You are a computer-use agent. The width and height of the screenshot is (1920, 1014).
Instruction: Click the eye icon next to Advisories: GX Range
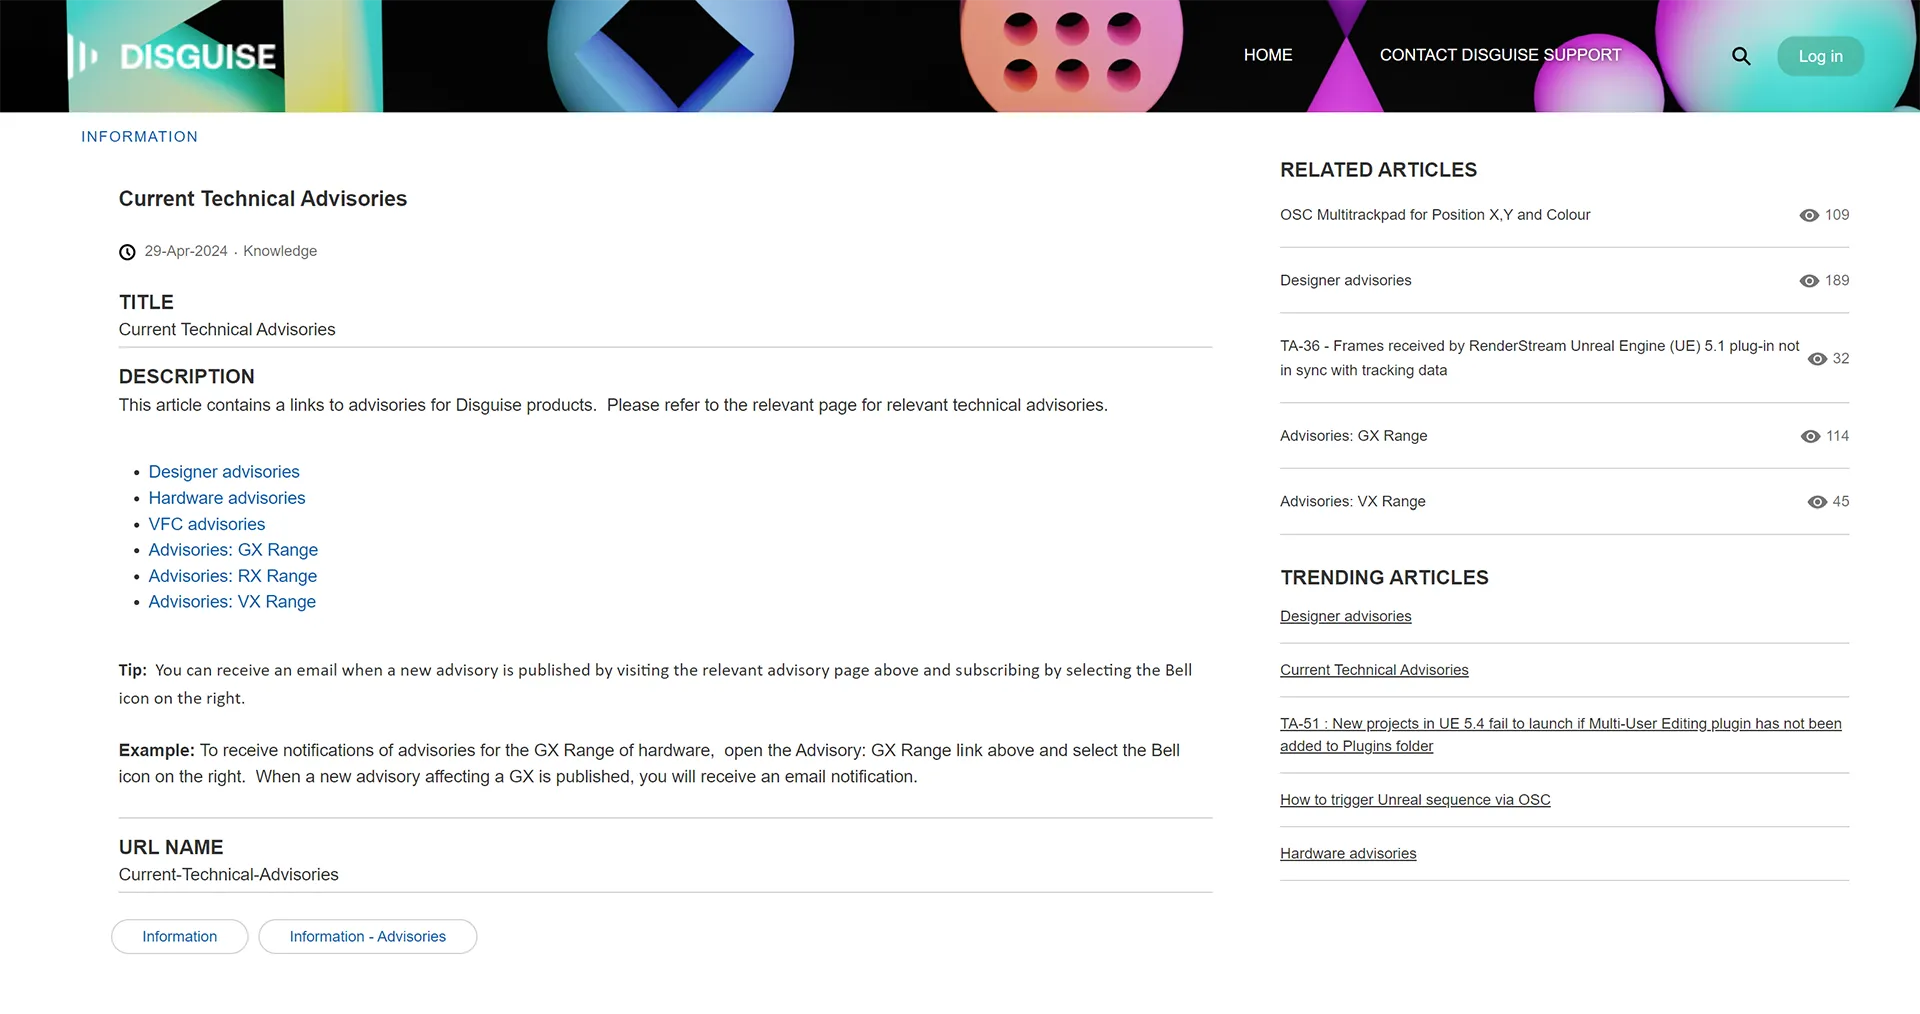click(x=1808, y=436)
